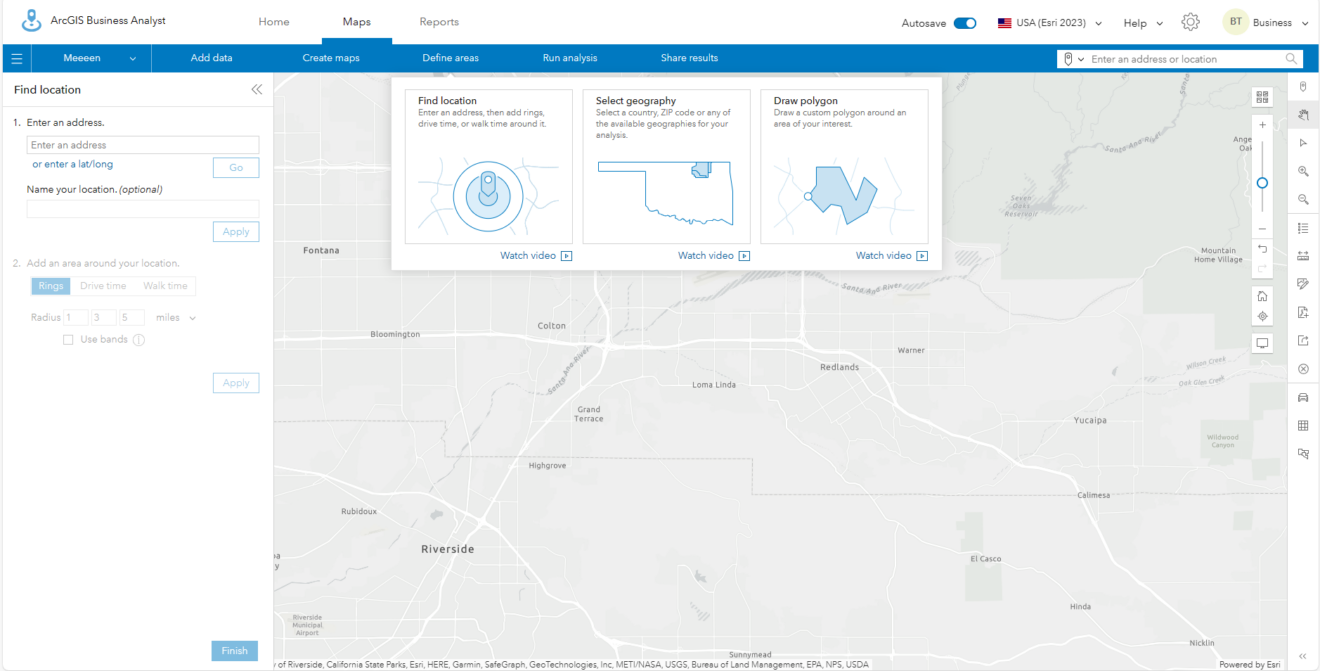Click Apply under Name your location
Image resolution: width=1320 pixels, height=671 pixels.
[236, 232]
